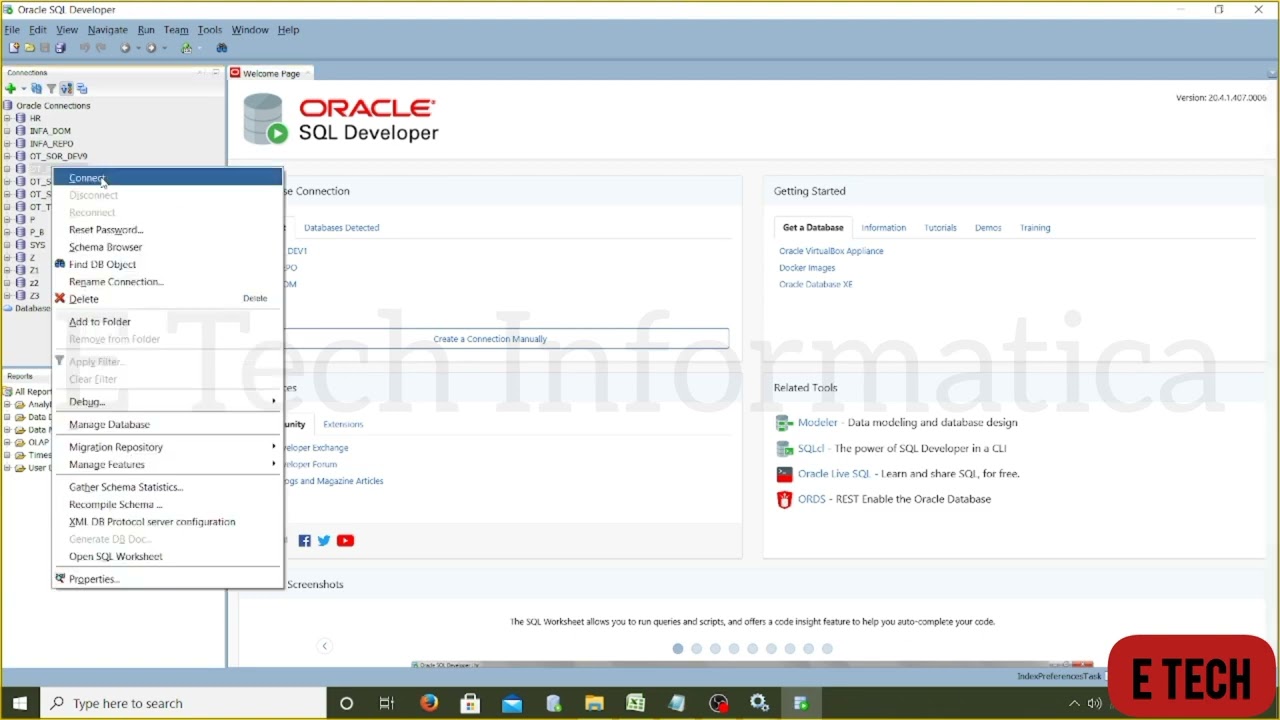Viewport: 1280px width, 720px height.
Task: Open the SQL Worksheet toolbar icon
Action: [x=186, y=48]
